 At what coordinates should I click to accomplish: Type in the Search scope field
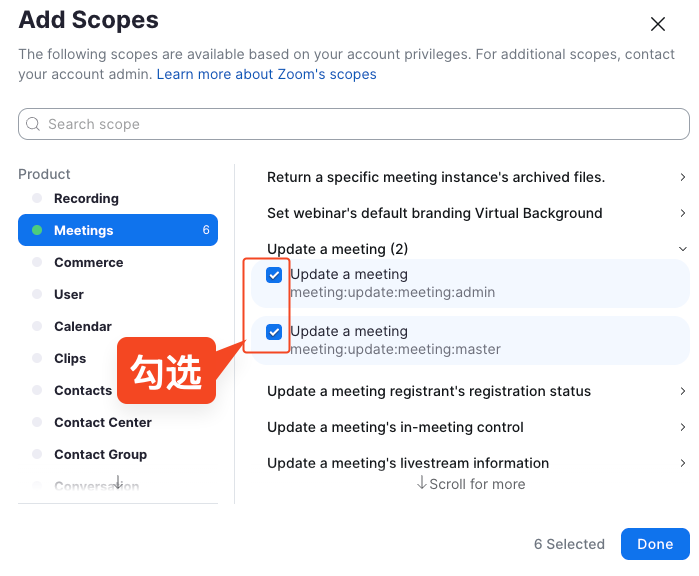click(x=360, y=124)
